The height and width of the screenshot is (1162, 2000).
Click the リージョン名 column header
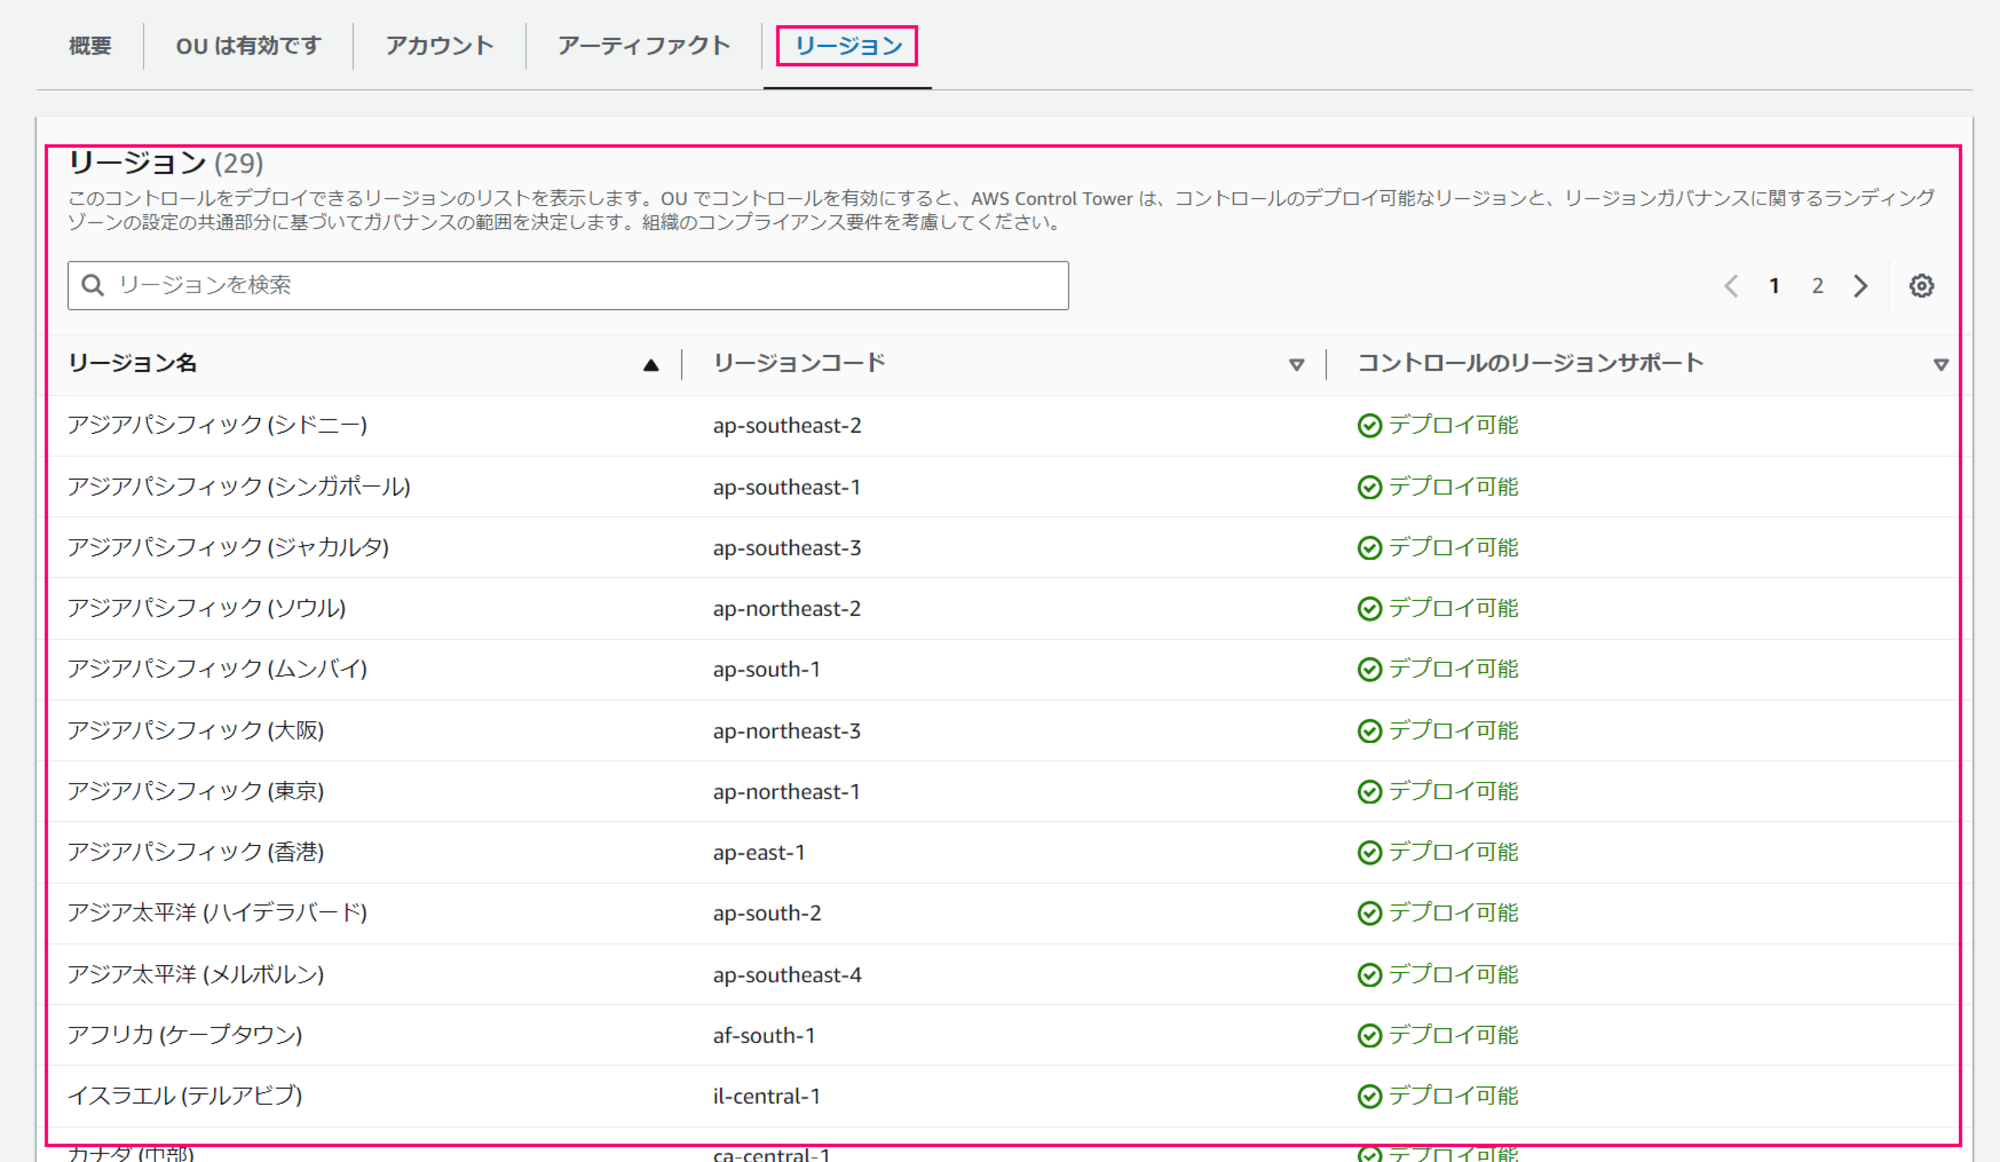click(132, 363)
